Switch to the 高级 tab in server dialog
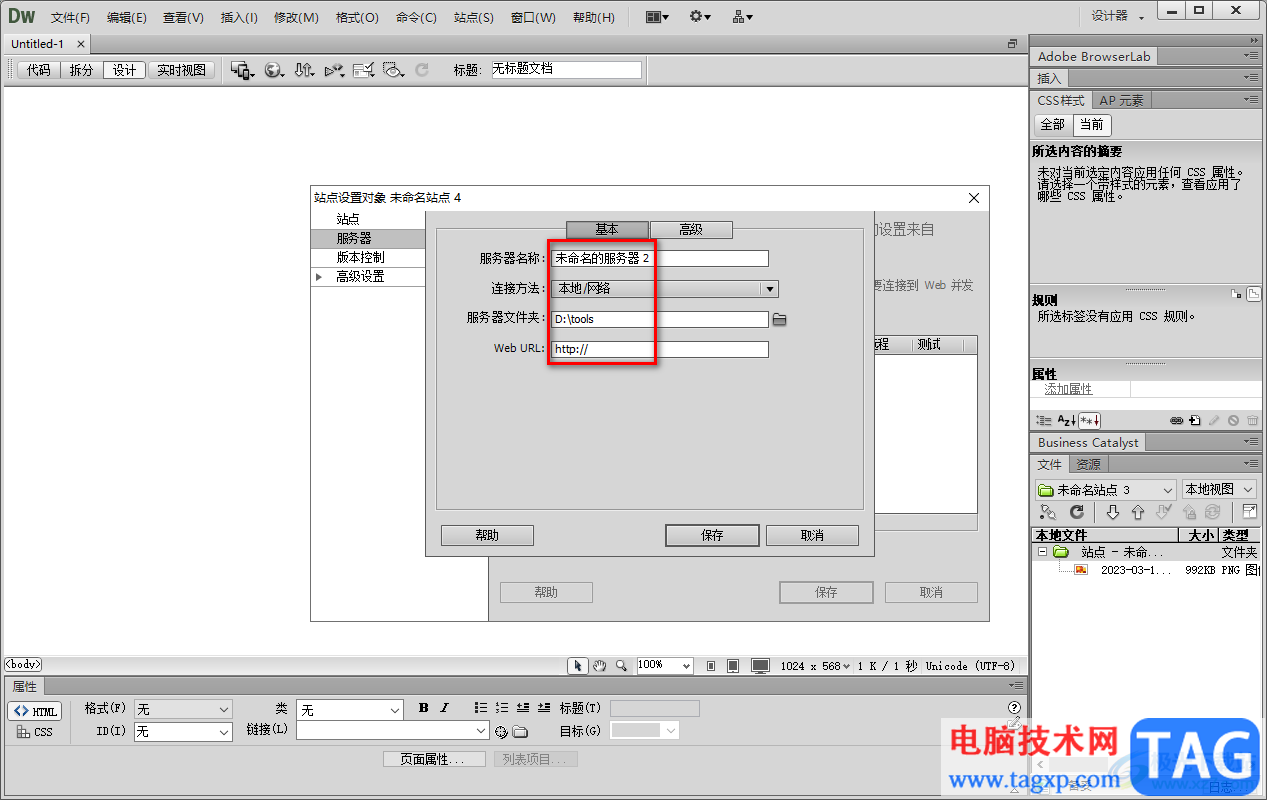 coord(691,230)
